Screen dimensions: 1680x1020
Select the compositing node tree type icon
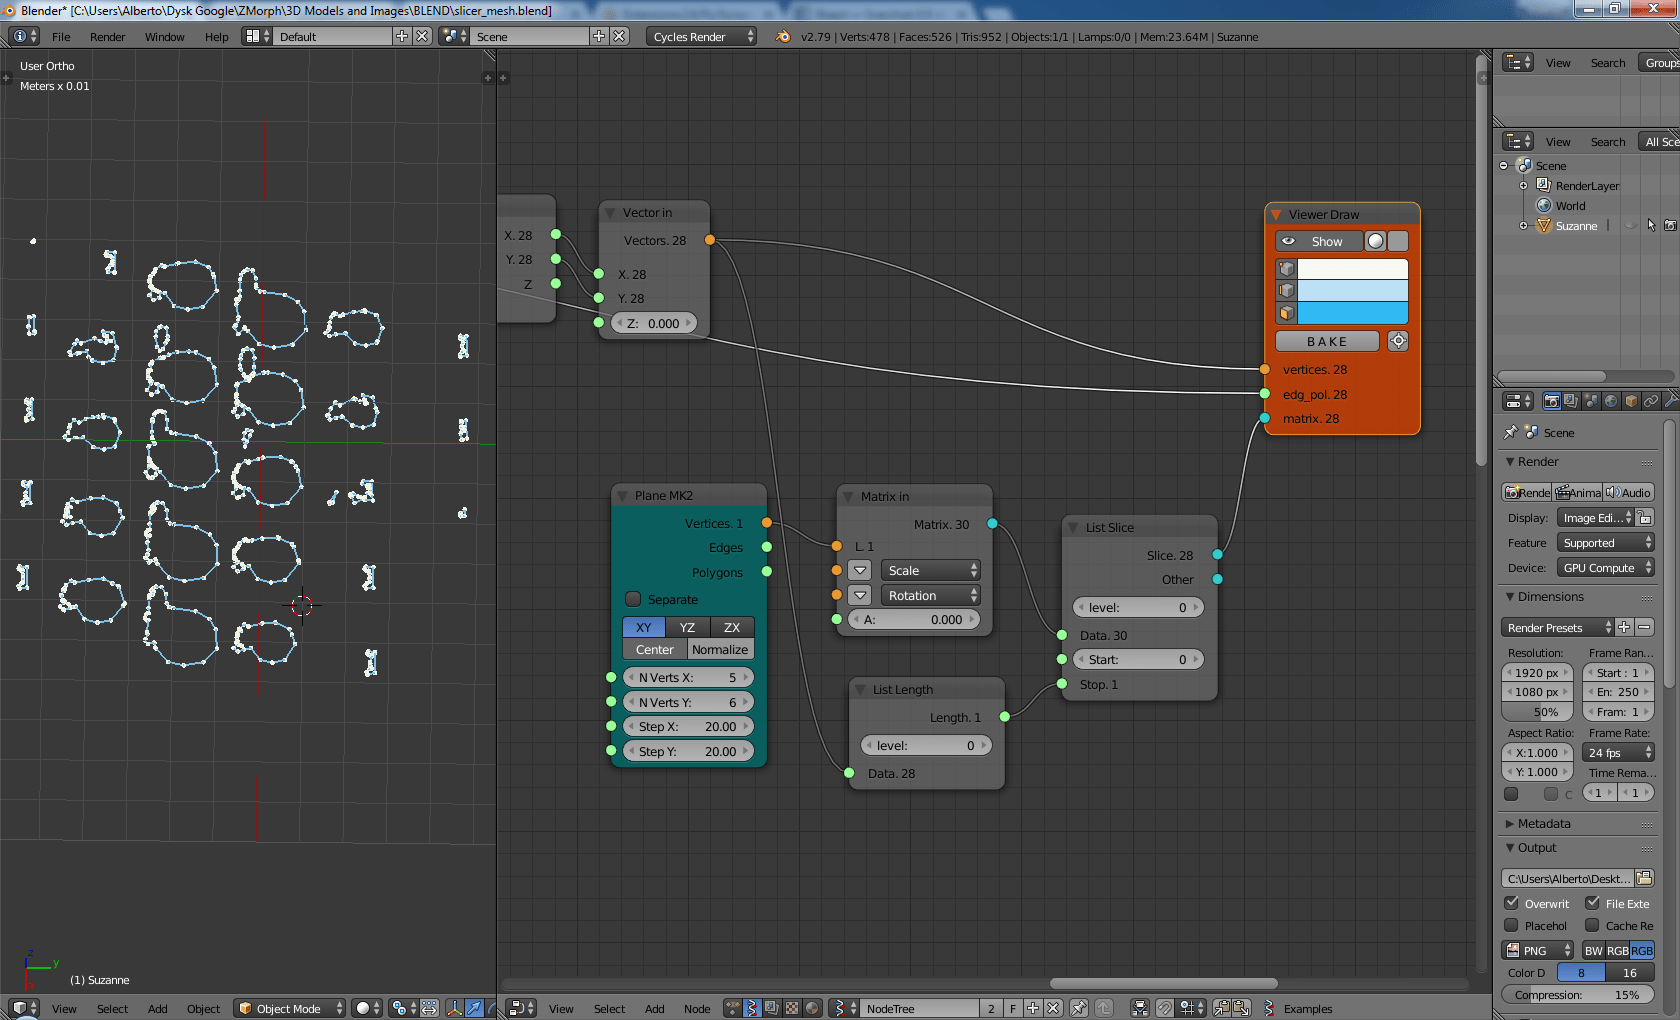[x=773, y=1008]
